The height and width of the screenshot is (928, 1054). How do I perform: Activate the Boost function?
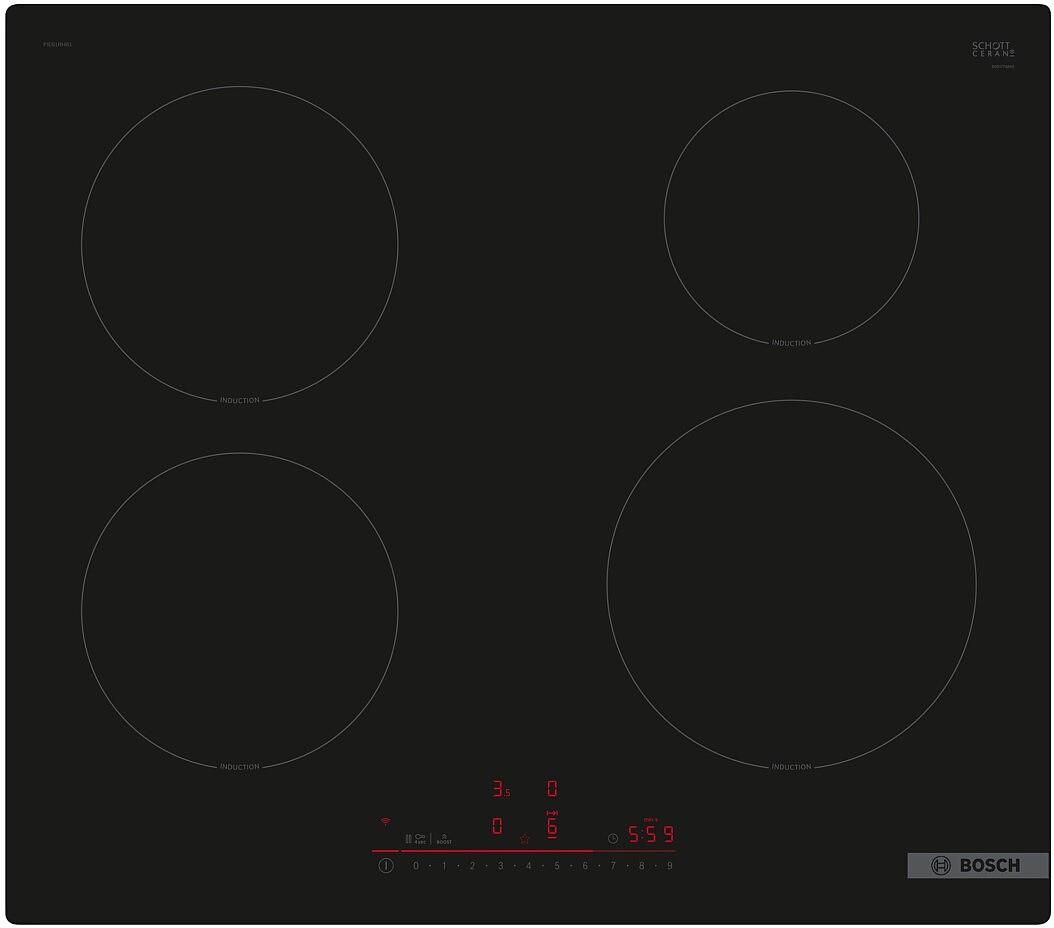[444, 839]
